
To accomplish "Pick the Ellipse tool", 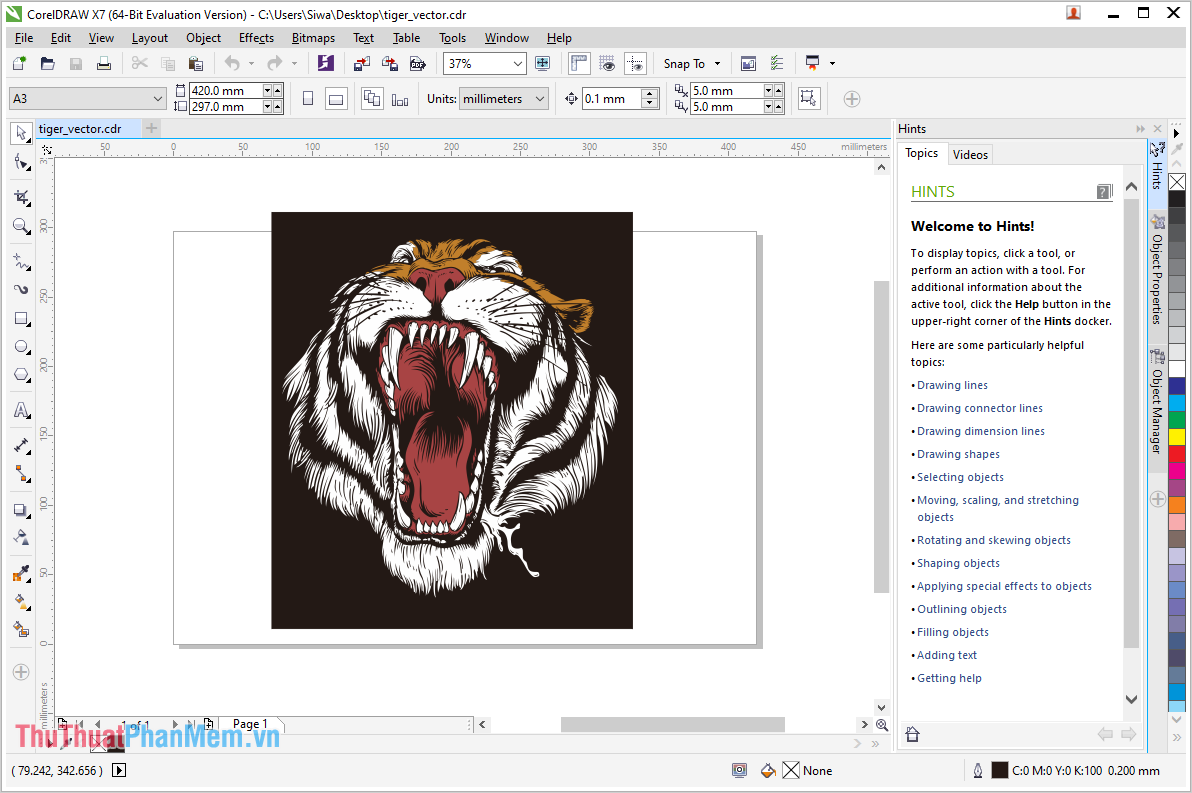I will [21, 347].
